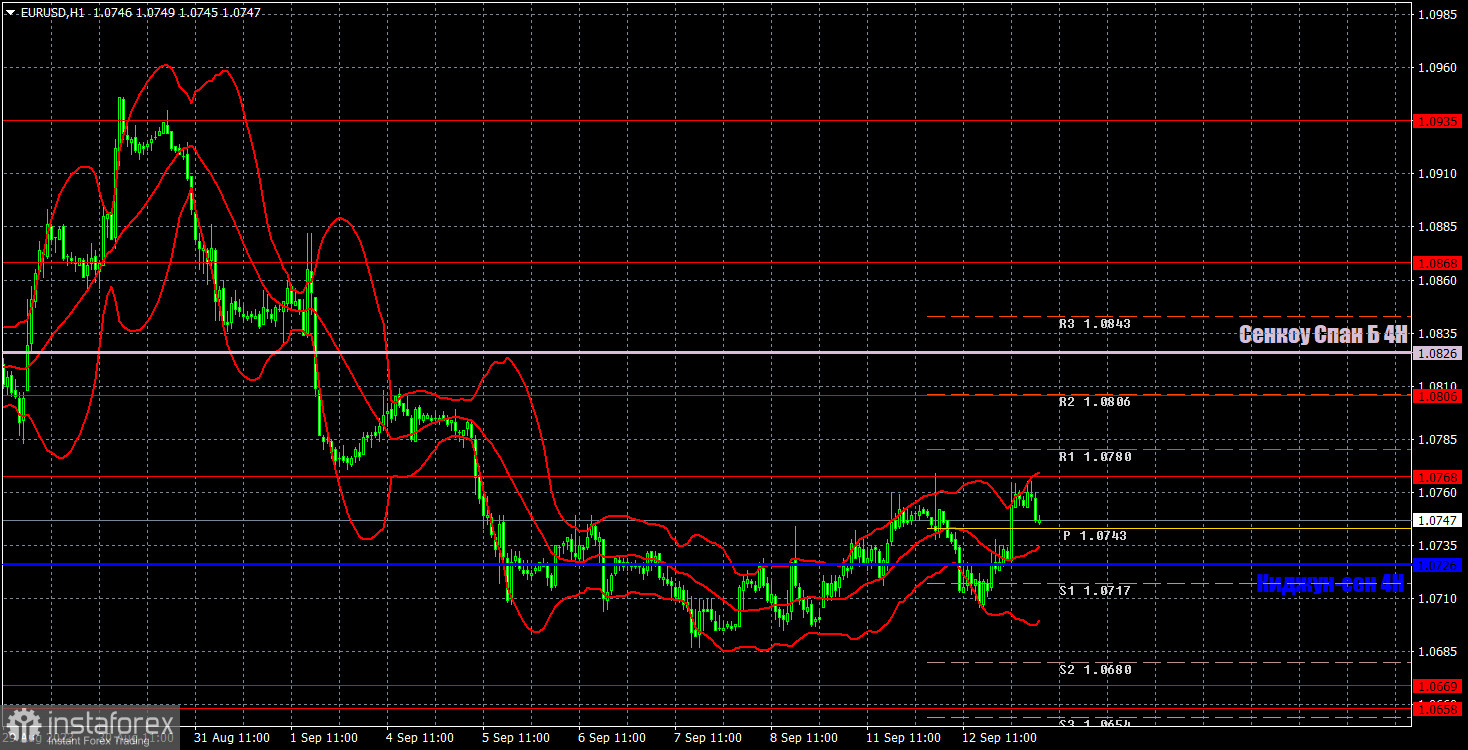1468x750 pixels.
Task: Select the 1.0985 price axis label
Action: [x=1439, y=15]
